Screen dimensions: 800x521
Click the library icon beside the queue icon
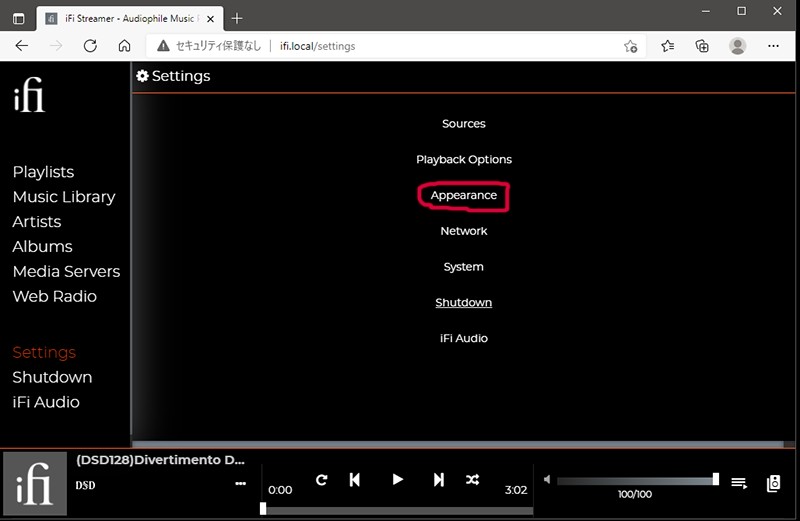tap(773, 483)
